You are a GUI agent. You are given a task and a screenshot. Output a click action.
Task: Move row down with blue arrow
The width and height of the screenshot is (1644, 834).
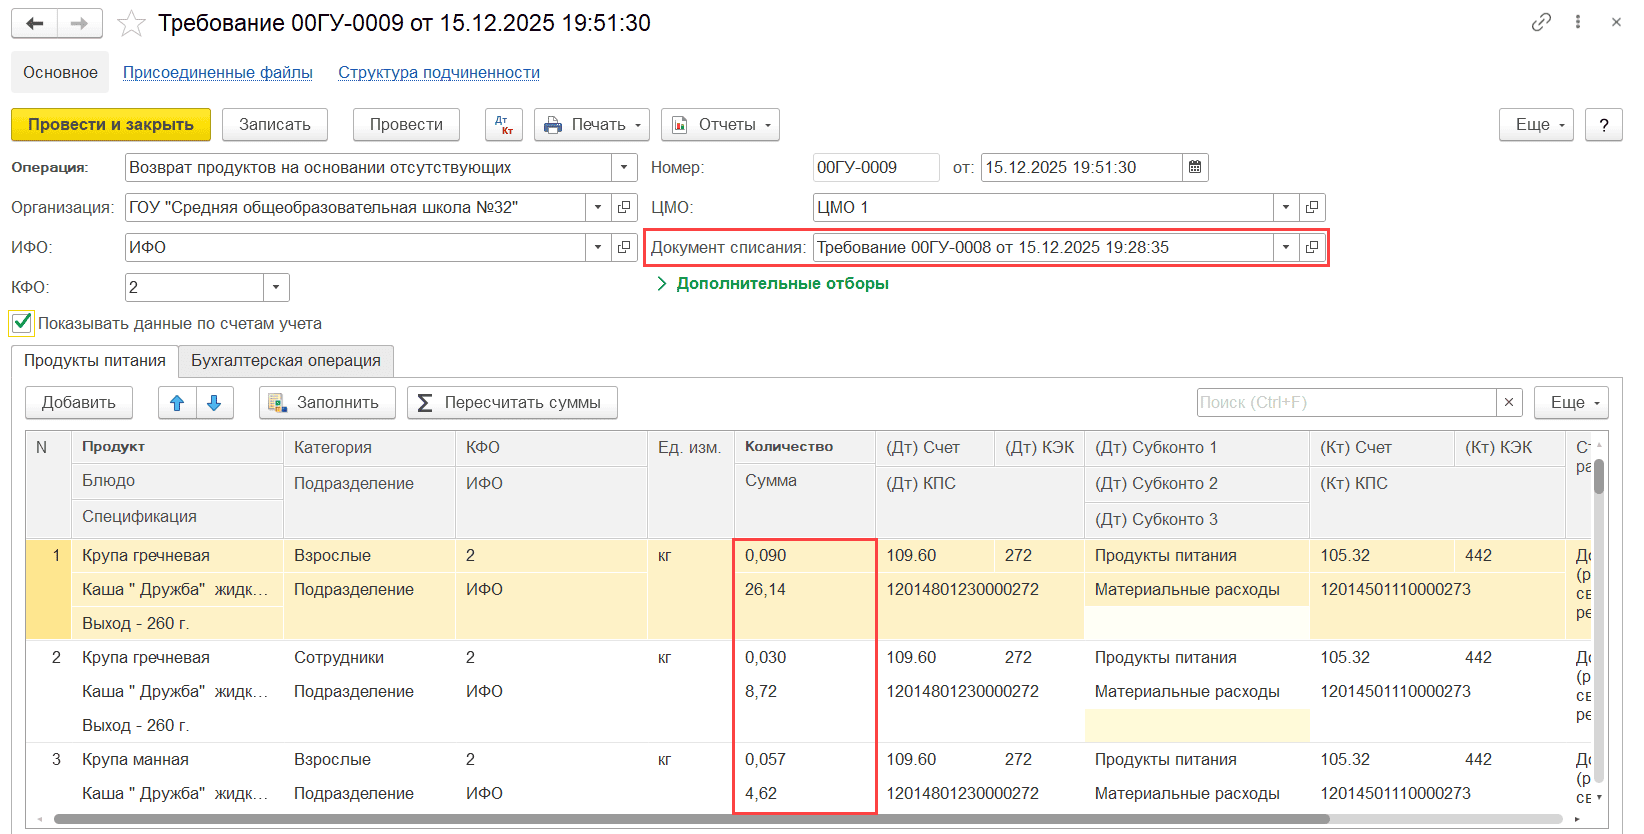pyautogui.click(x=214, y=403)
